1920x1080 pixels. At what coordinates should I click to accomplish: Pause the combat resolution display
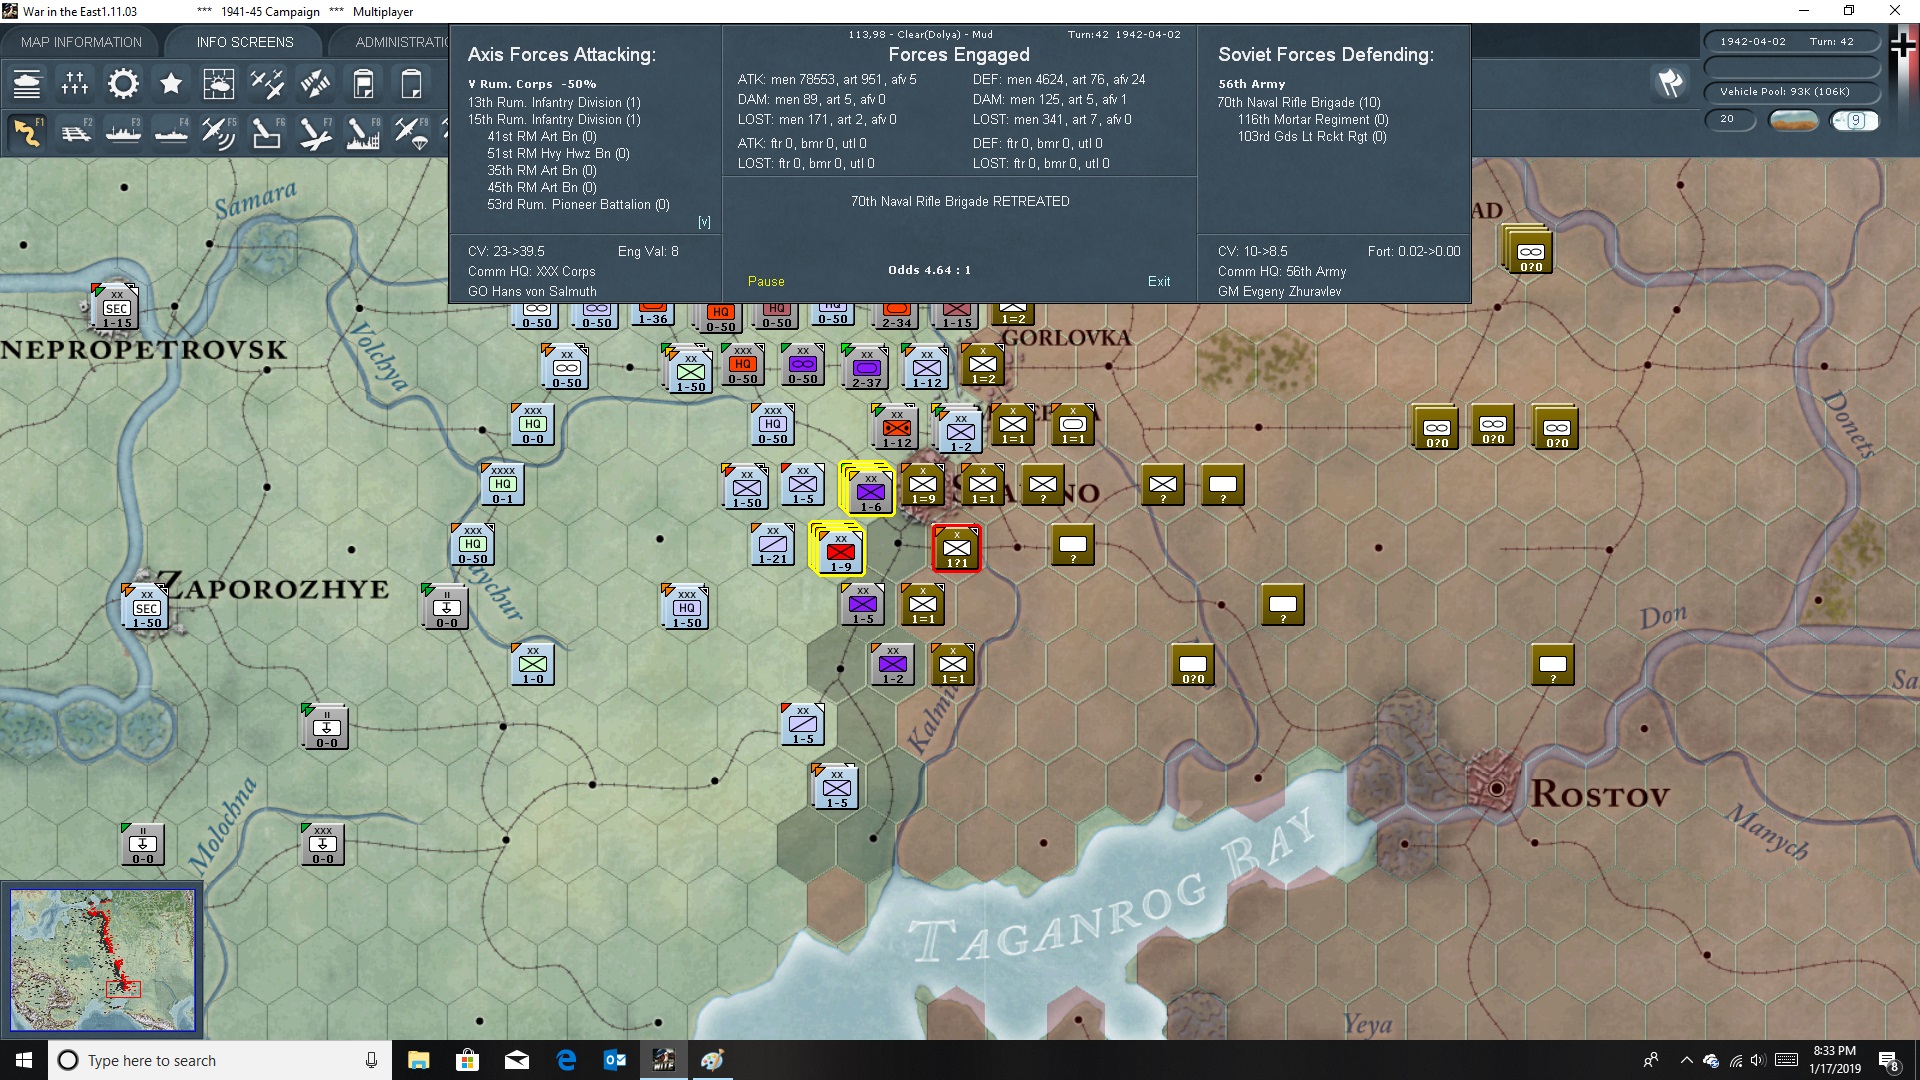(x=766, y=281)
